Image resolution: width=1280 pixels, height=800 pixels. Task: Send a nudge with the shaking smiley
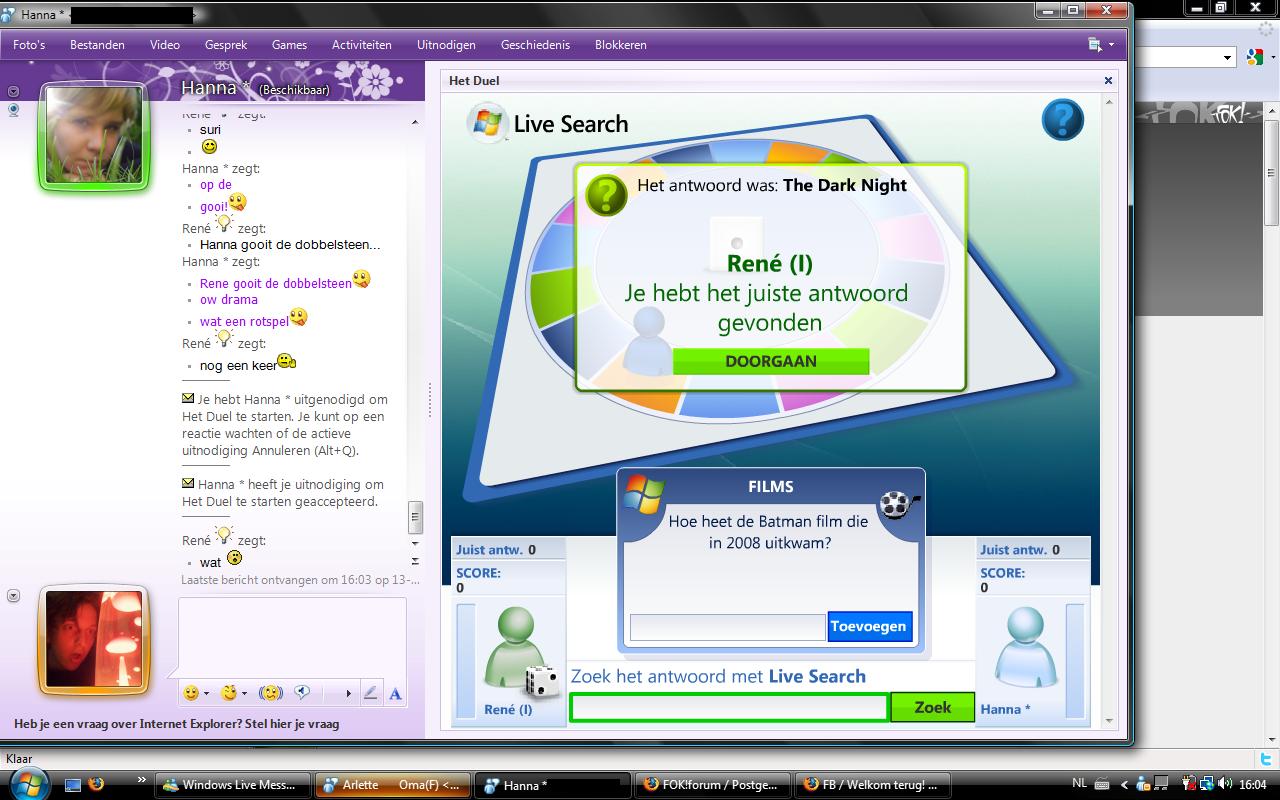pyautogui.click(x=270, y=693)
